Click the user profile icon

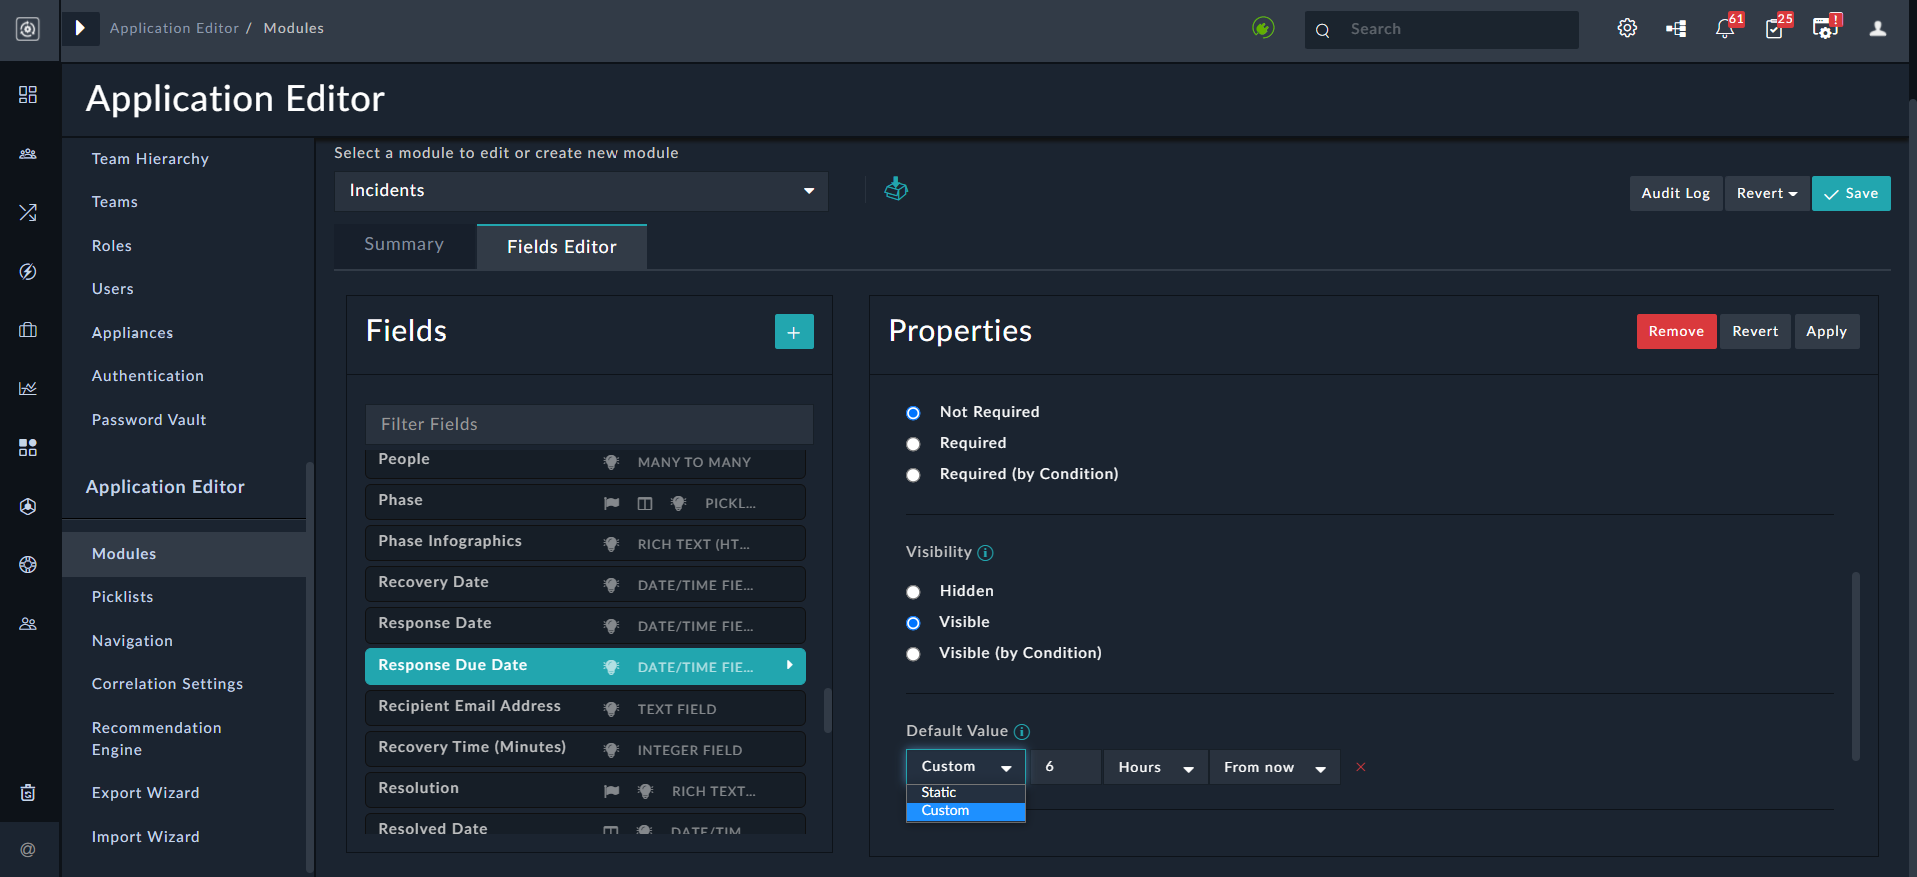tap(1877, 29)
